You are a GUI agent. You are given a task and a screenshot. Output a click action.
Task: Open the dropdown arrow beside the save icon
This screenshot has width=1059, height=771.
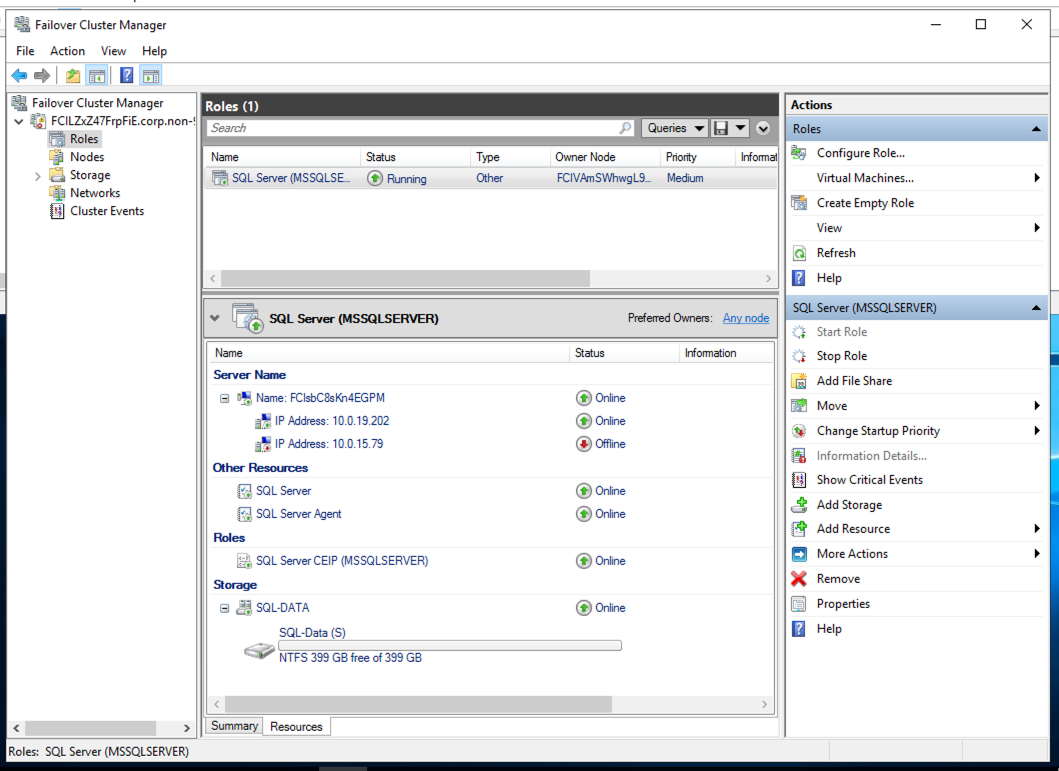740,128
